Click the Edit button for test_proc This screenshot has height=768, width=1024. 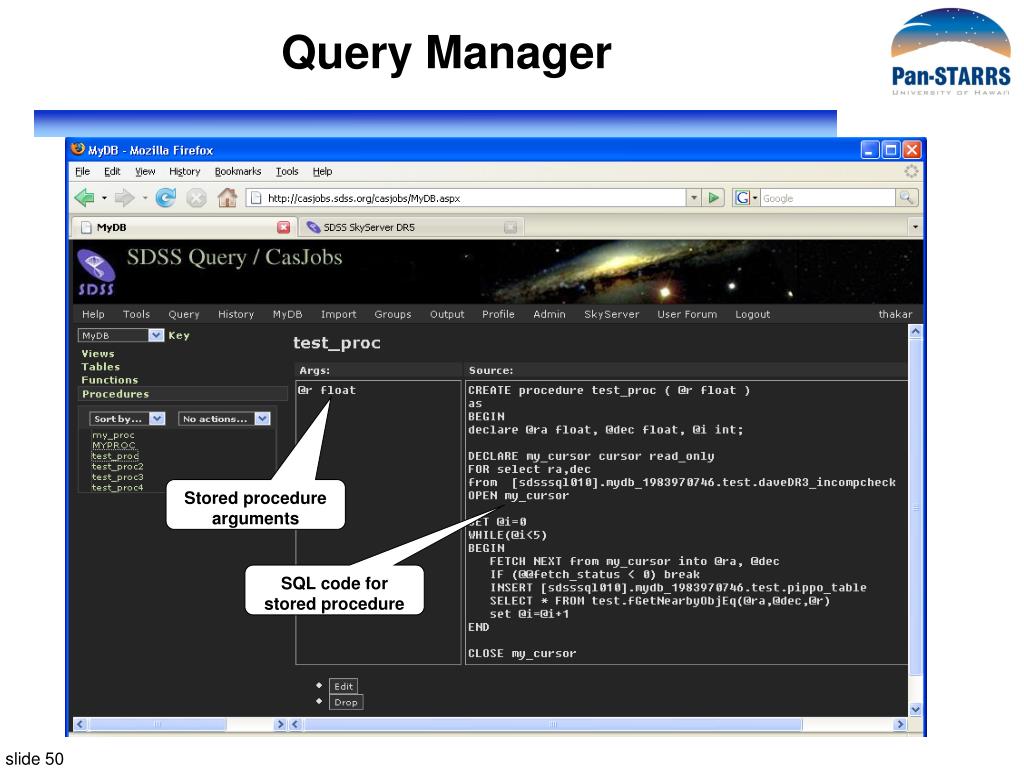point(344,686)
